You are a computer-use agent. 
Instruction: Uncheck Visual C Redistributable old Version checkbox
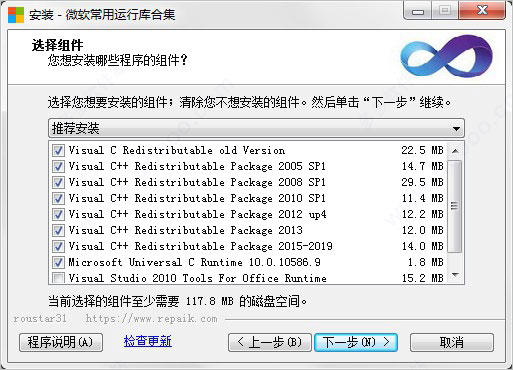coord(58,150)
